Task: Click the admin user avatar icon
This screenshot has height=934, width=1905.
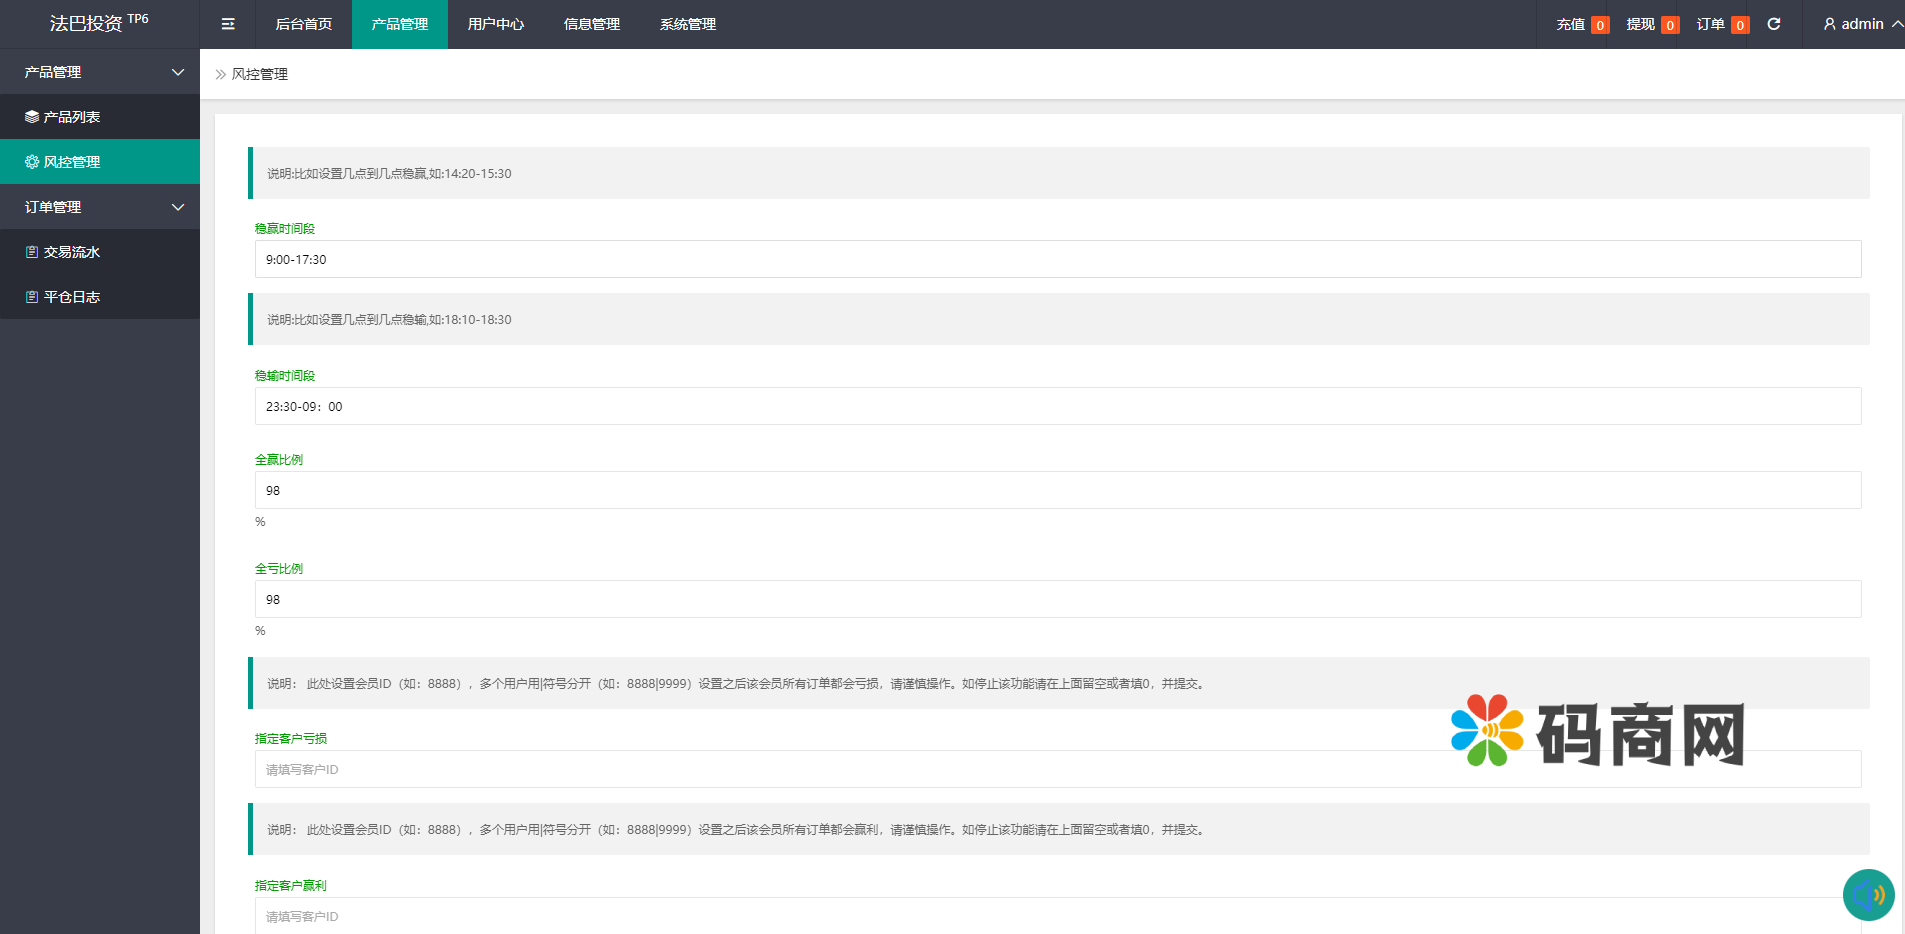Action: pos(1829,24)
